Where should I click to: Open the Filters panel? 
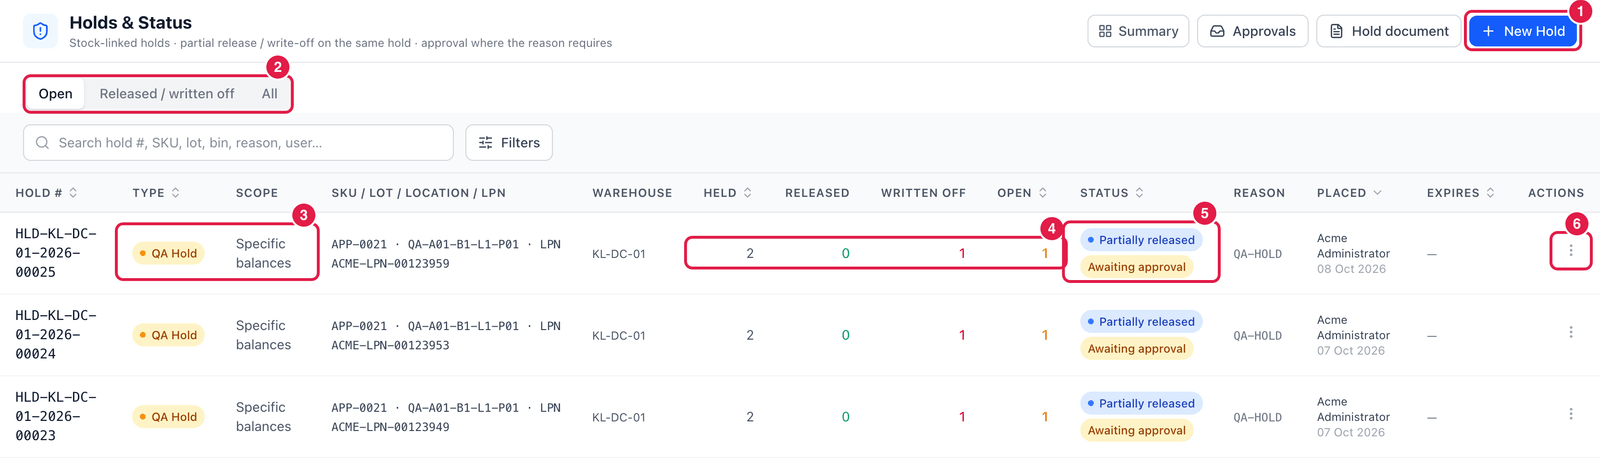click(x=509, y=143)
